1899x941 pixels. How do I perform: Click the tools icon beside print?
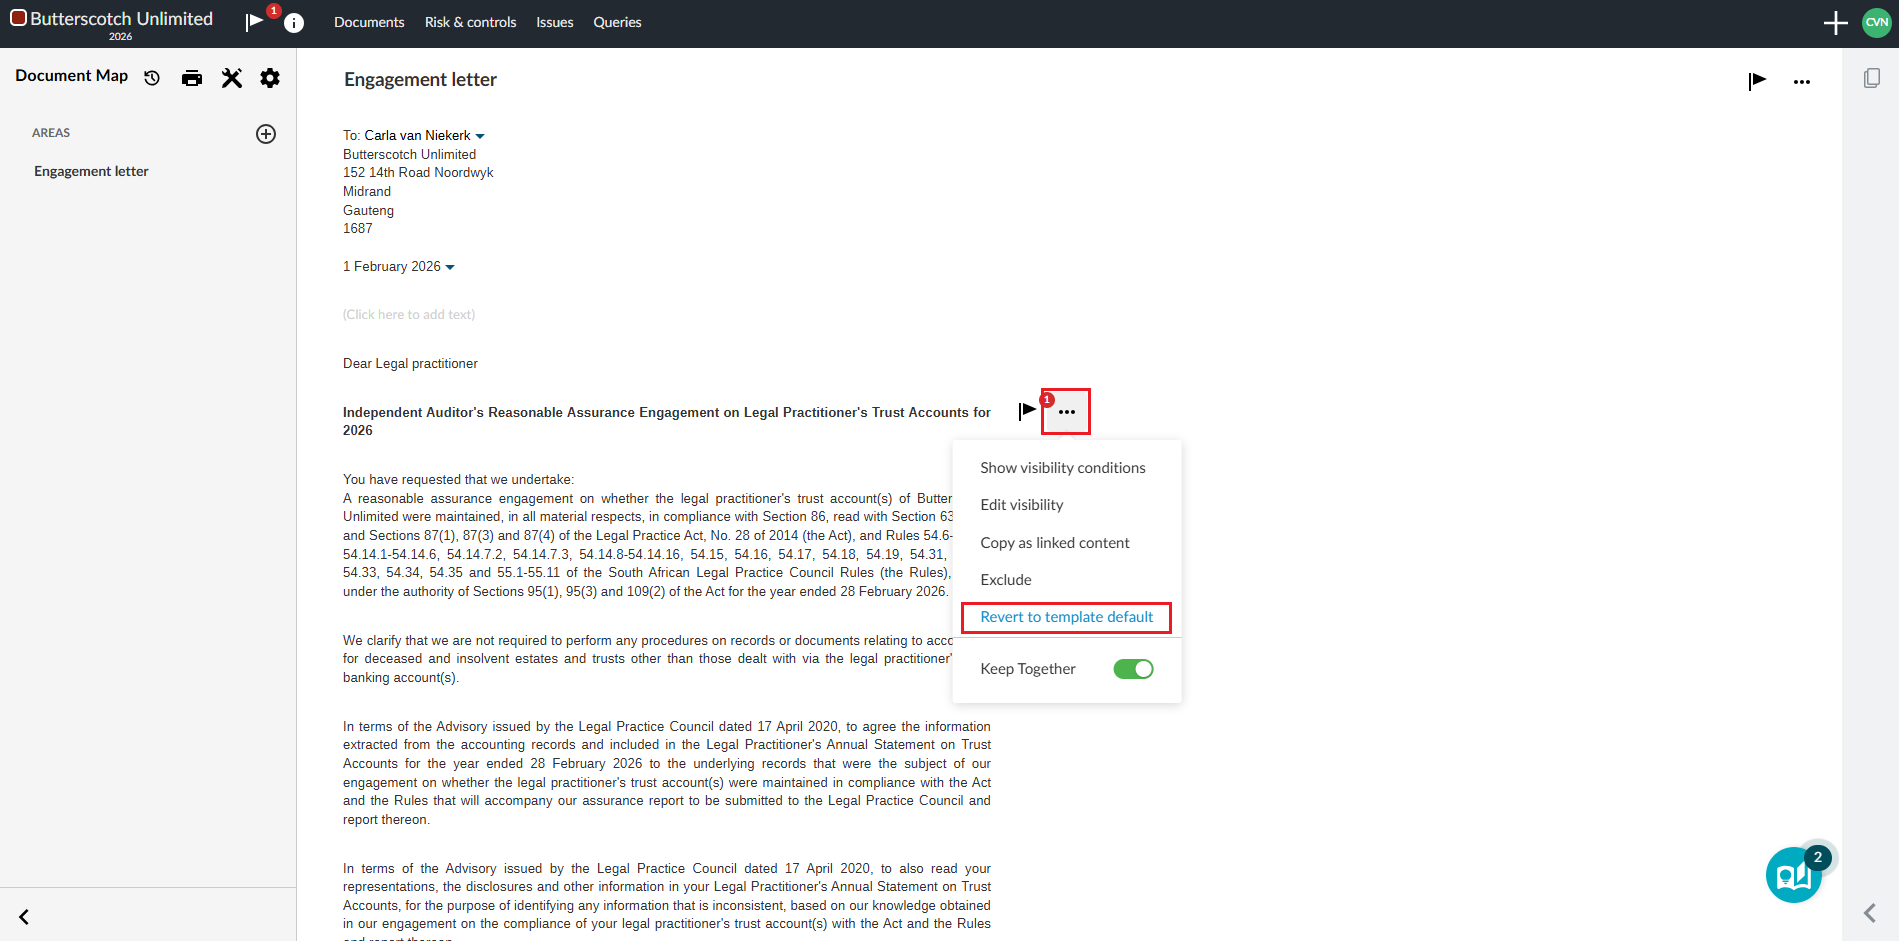tap(232, 78)
